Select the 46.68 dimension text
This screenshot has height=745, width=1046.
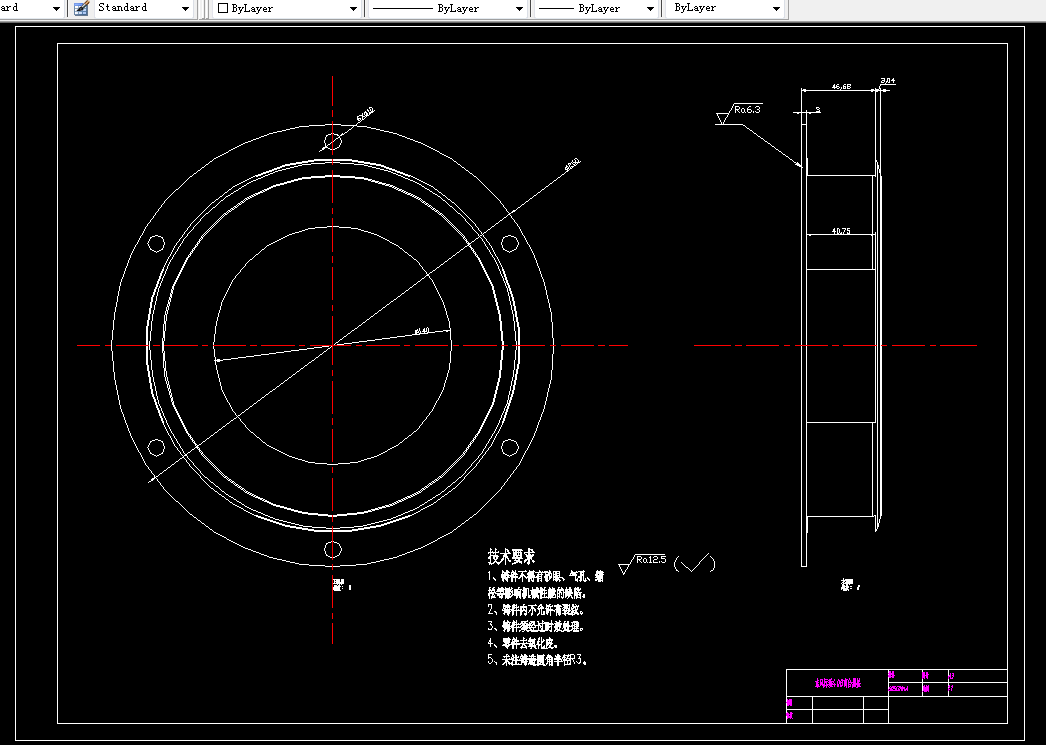[x=841, y=86]
